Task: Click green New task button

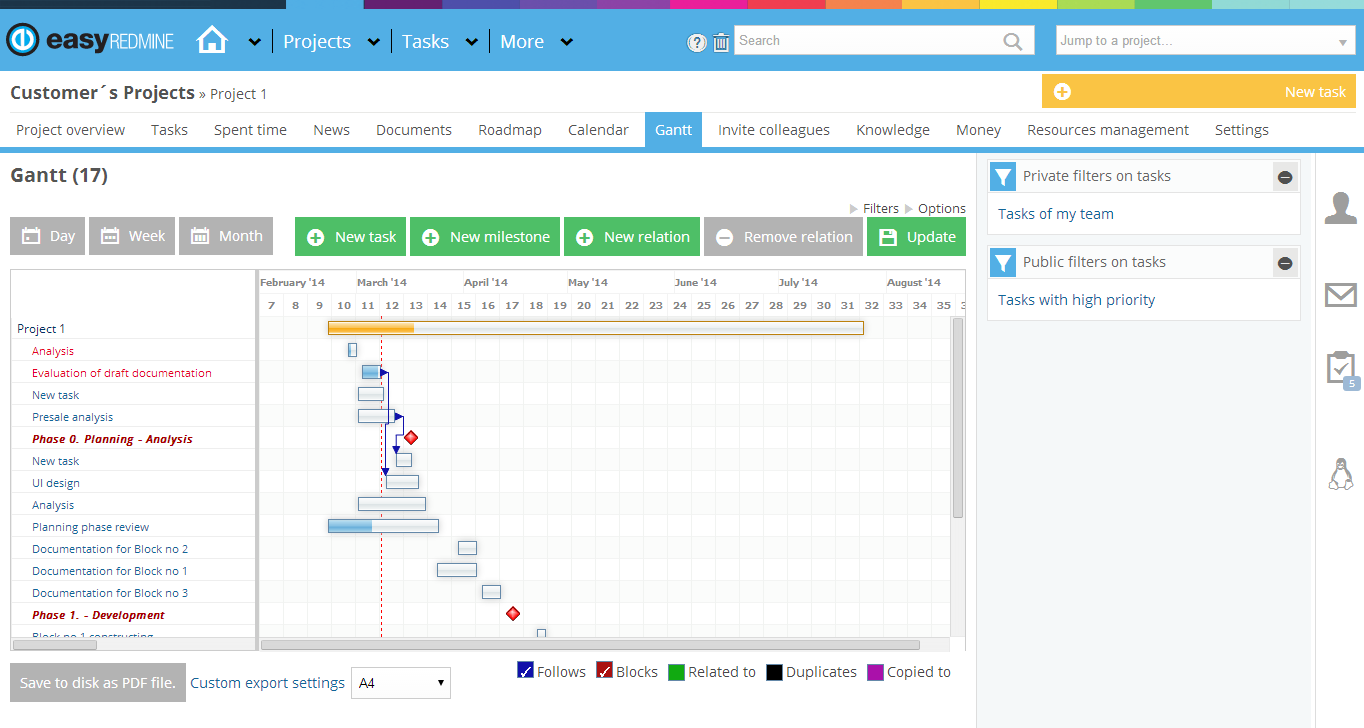Action: pyautogui.click(x=351, y=237)
